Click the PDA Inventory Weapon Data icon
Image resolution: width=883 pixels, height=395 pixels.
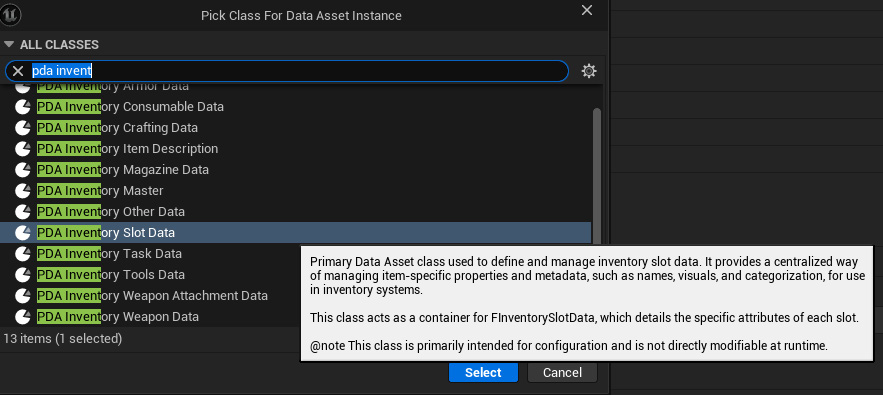point(23,317)
